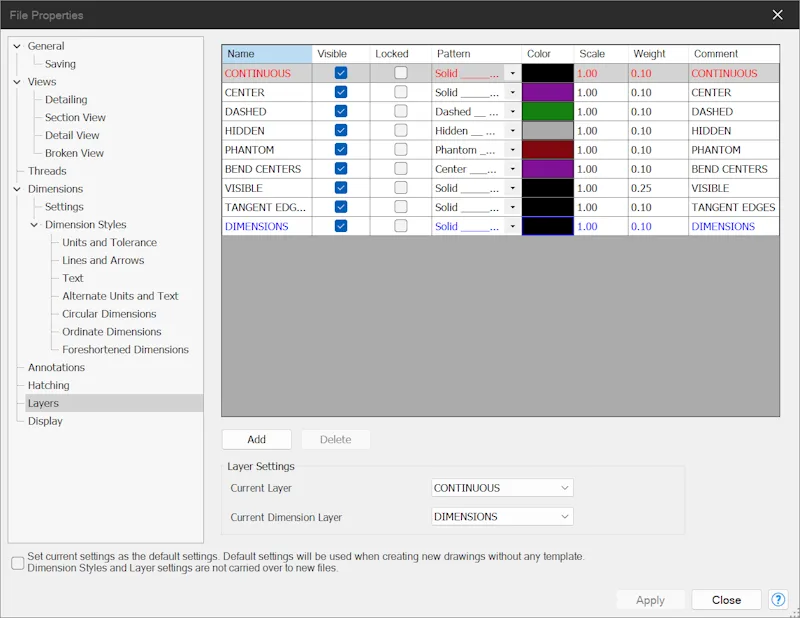The image size is (800, 618).
Task: Lock the HIDDEN layer checkbox
Action: pyautogui.click(x=401, y=131)
